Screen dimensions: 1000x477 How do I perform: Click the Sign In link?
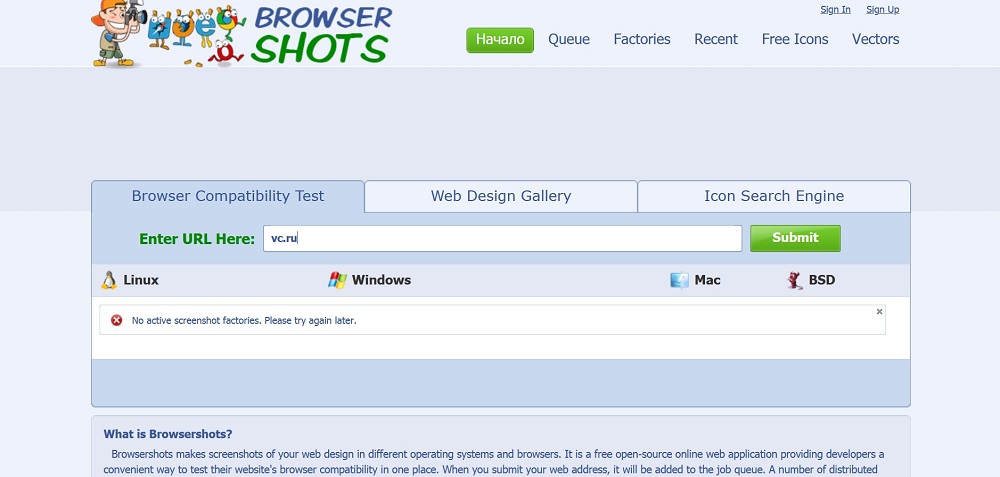click(x=835, y=10)
